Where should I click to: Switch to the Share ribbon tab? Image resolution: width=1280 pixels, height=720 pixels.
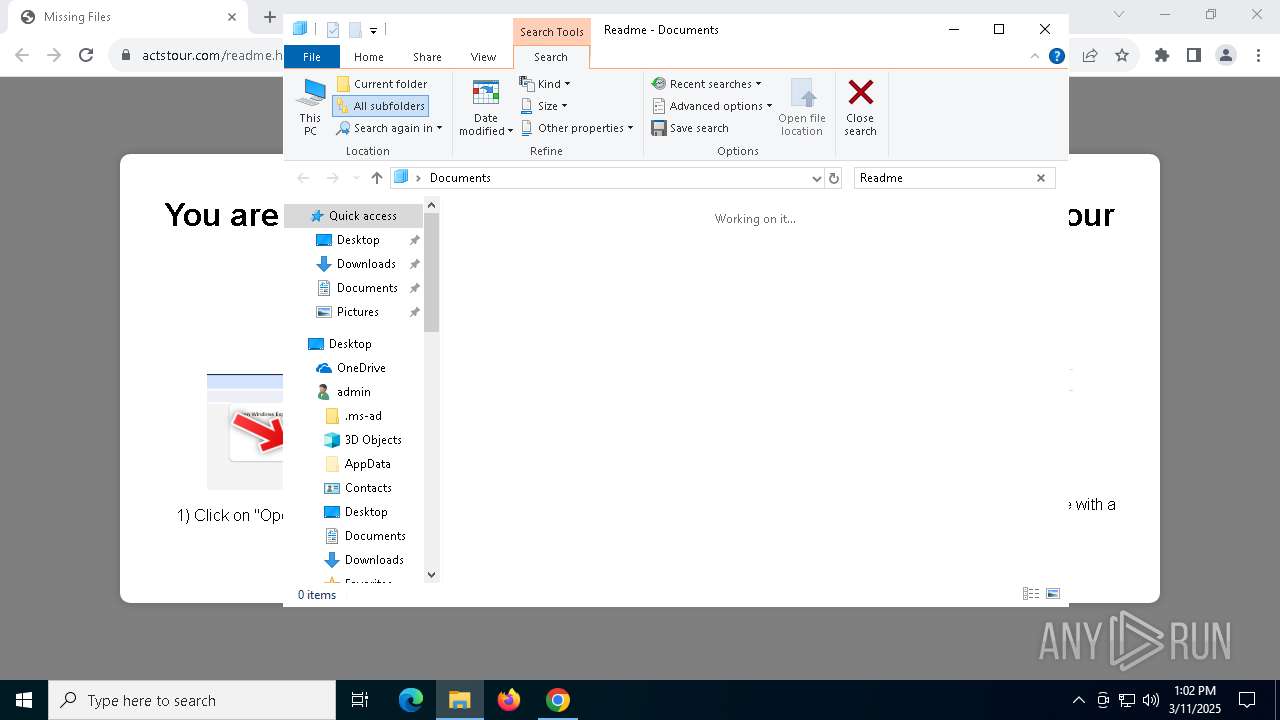(427, 57)
